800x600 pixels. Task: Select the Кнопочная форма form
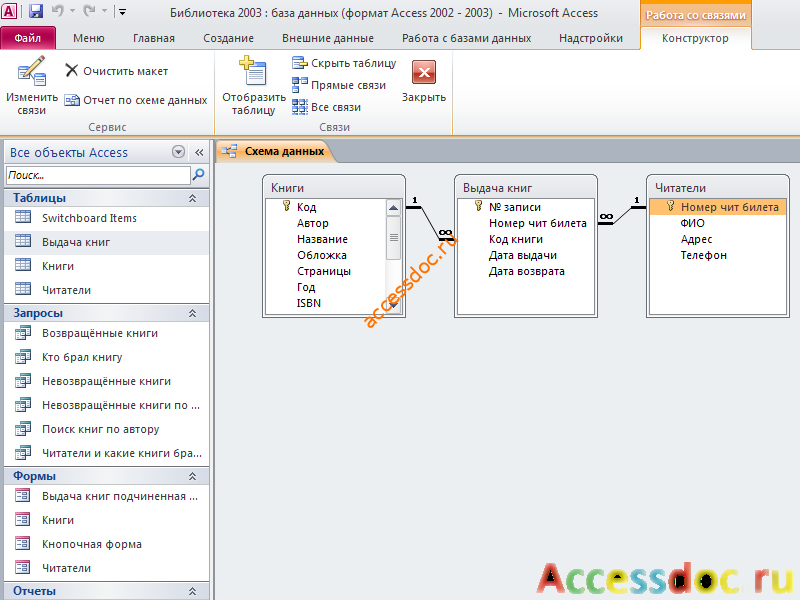[x=107, y=544]
